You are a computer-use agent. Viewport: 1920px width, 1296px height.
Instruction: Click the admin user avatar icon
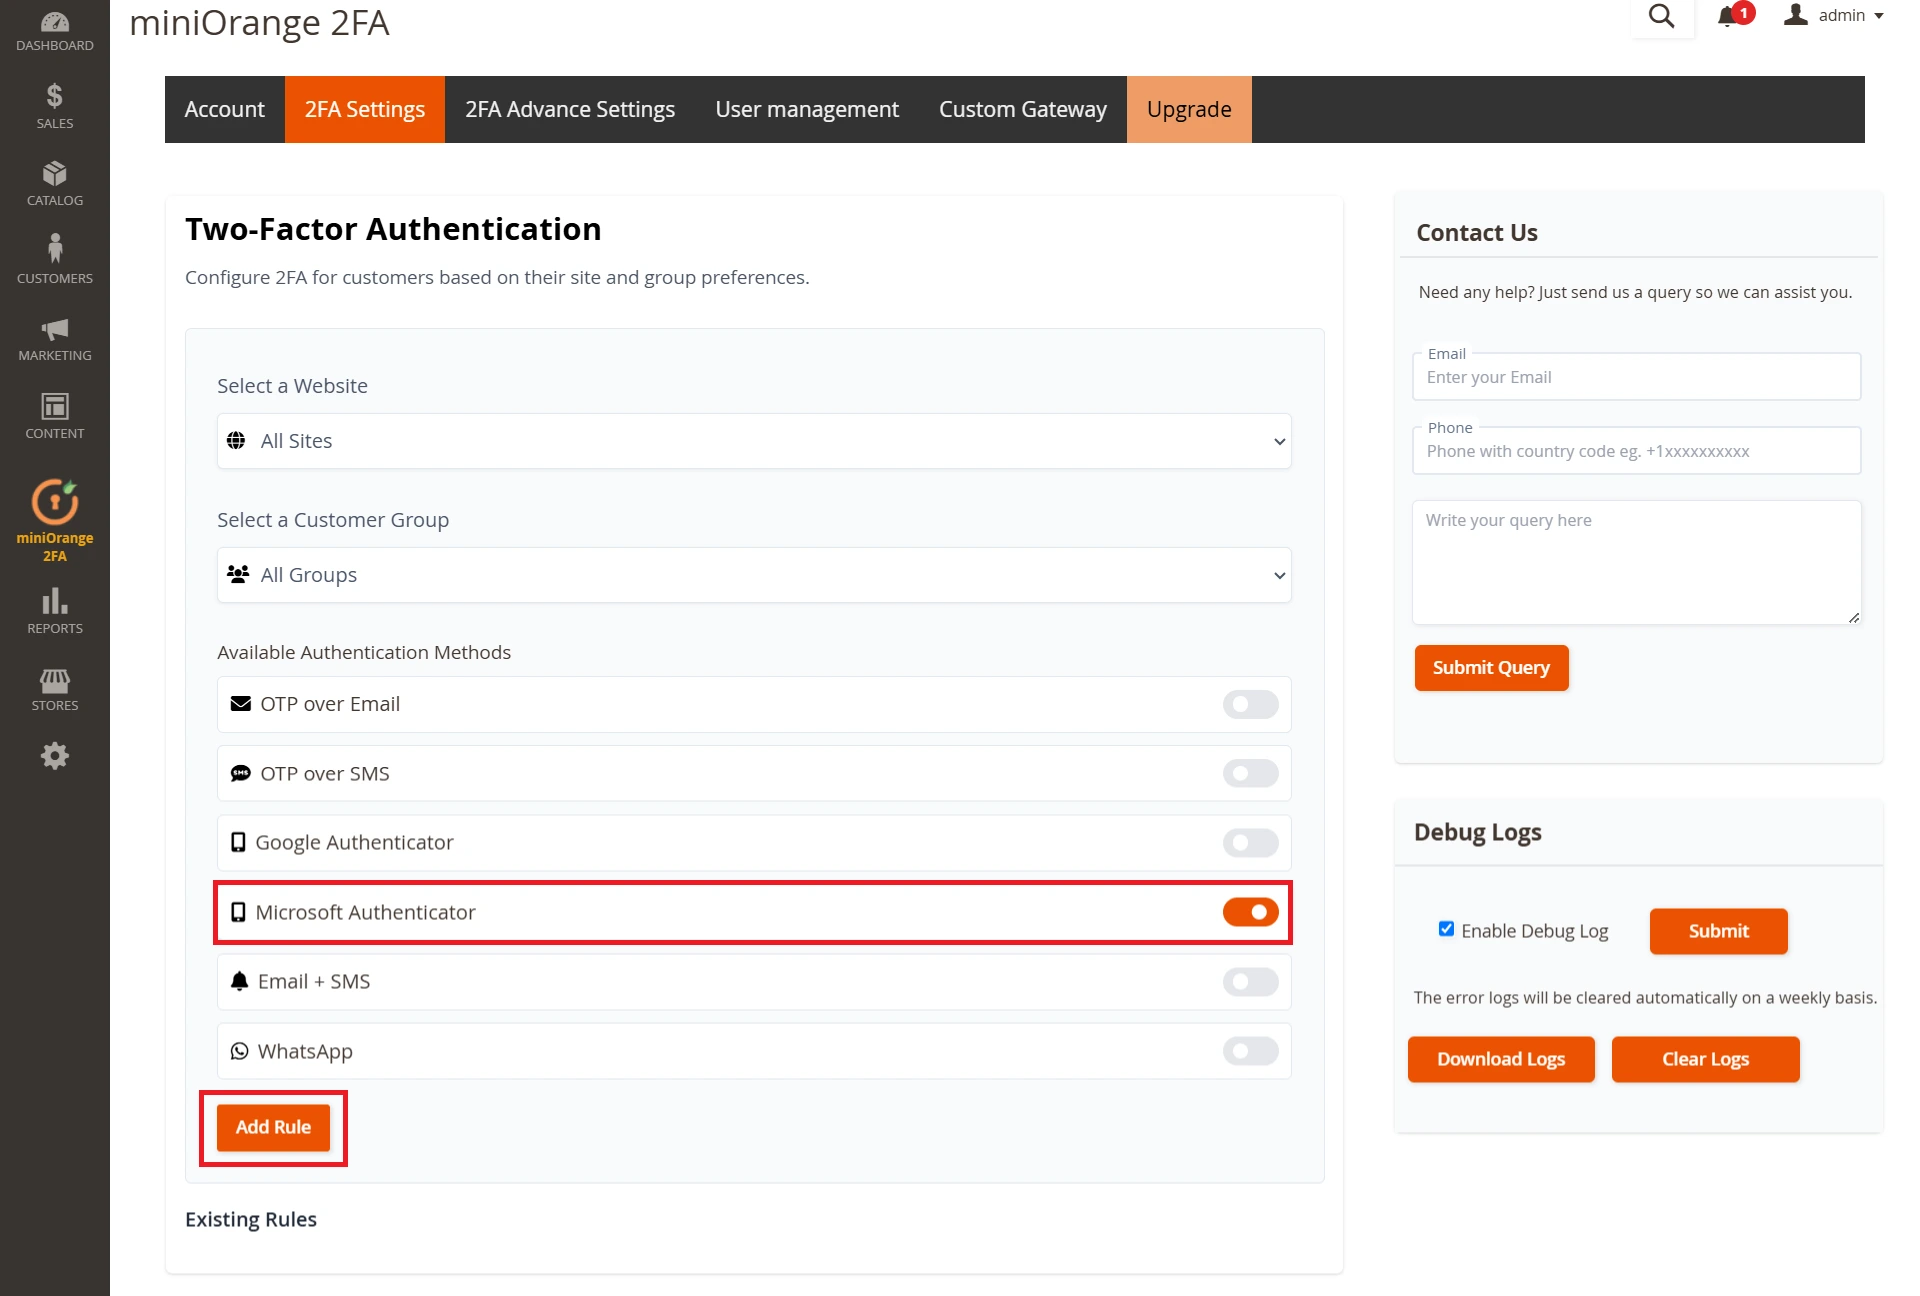(1796, 15)
